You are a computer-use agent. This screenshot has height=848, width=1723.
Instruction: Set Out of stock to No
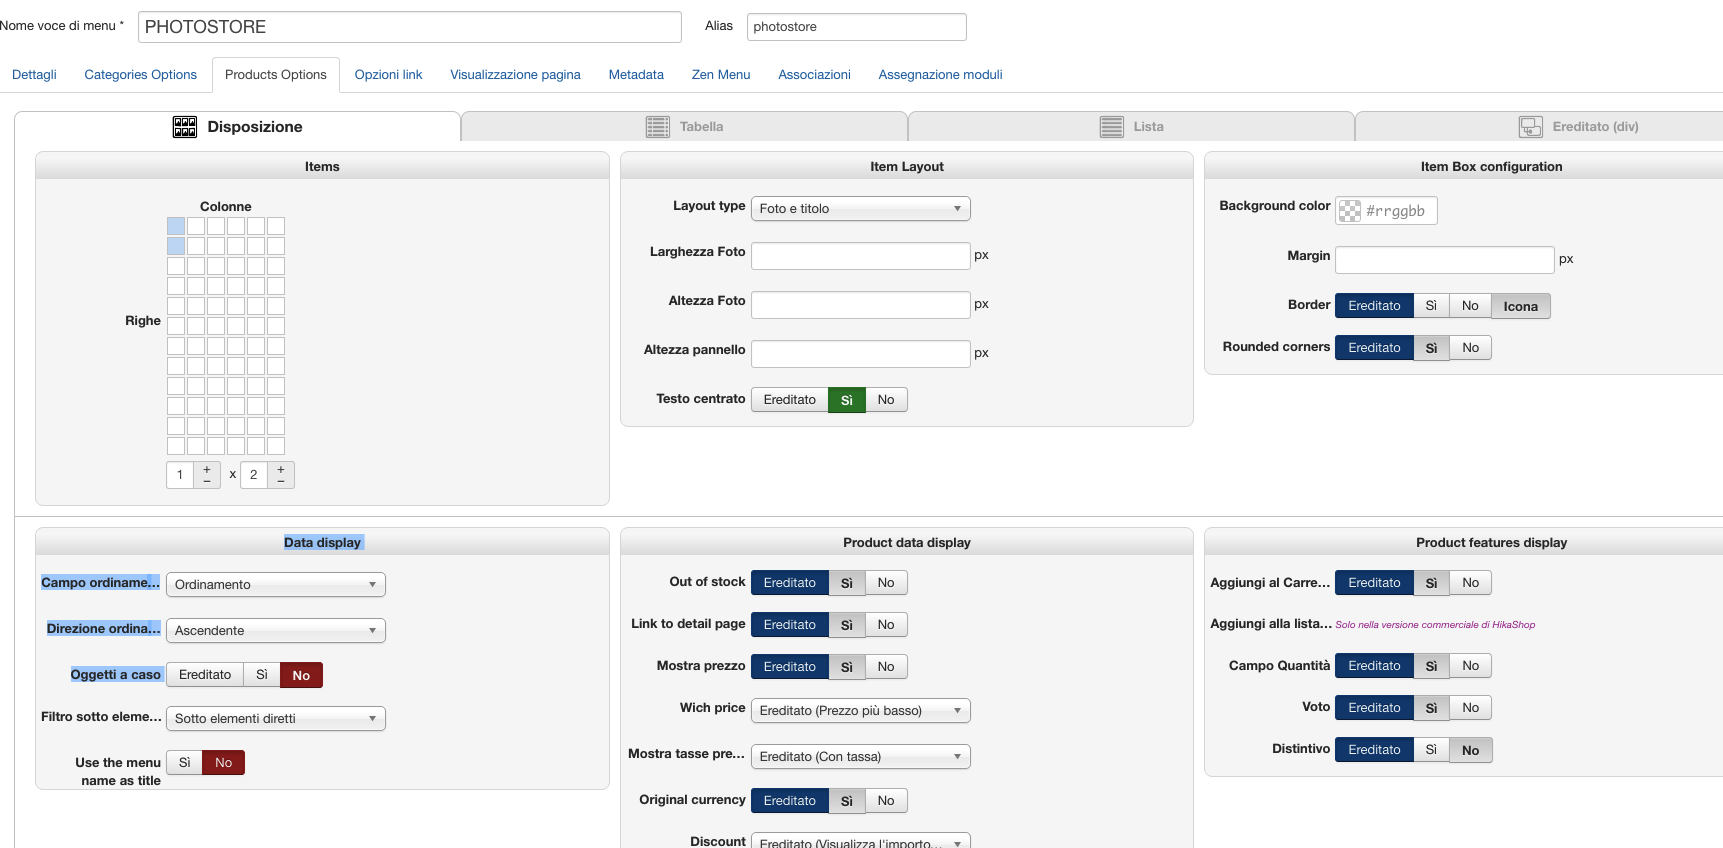click(886, 583)
